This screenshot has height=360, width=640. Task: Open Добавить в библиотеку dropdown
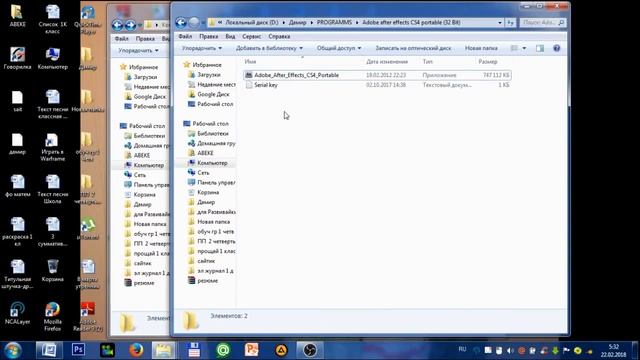pyautogui.click(x=269, y=48)
